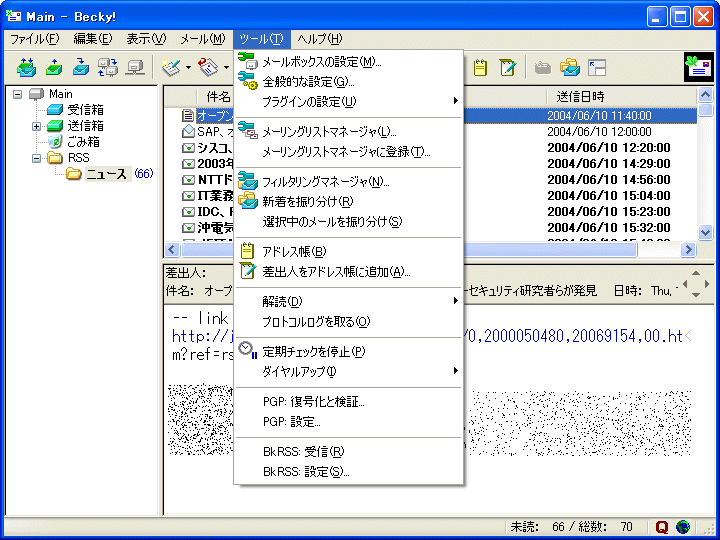Select 差出人をアドレス帳に追加(A)... entry
This screenshot has height=540, width=720.
349,271
